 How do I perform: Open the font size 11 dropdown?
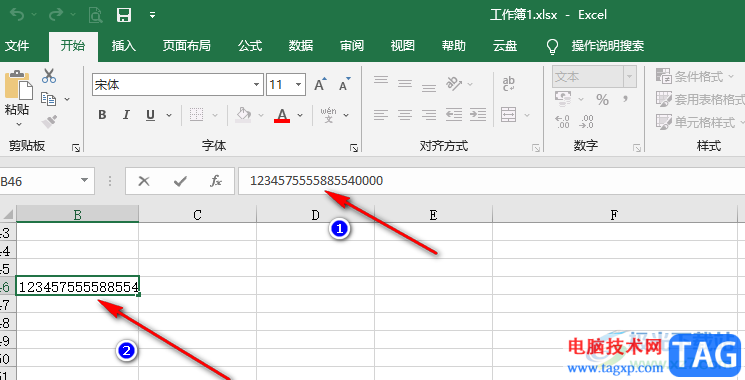pyautogui.click(x=298, y=85)
